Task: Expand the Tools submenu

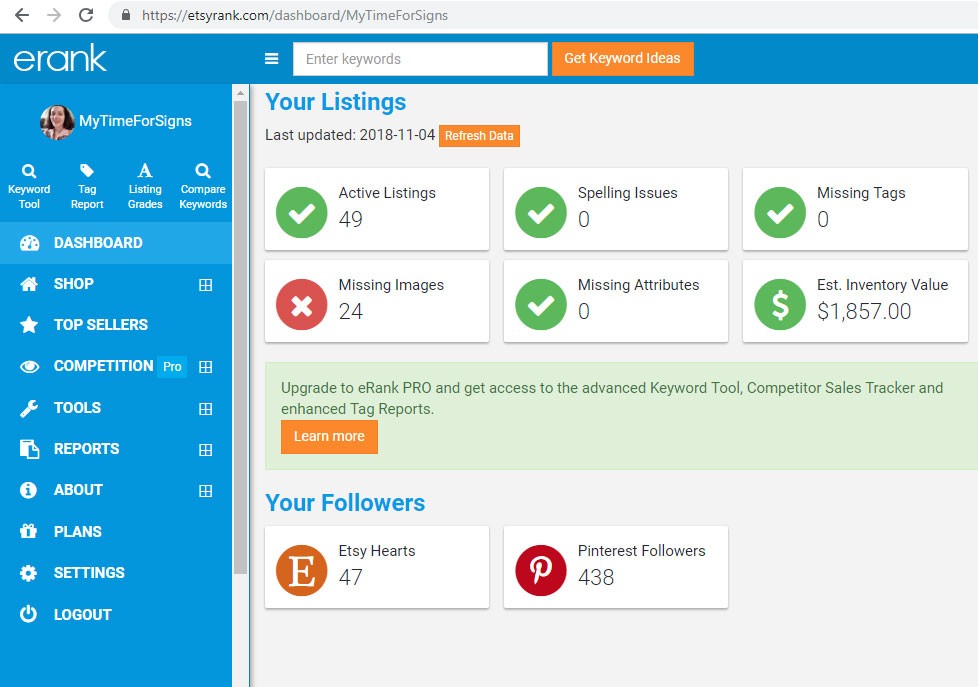Action: pyautogui.click(x=205, y=408)
